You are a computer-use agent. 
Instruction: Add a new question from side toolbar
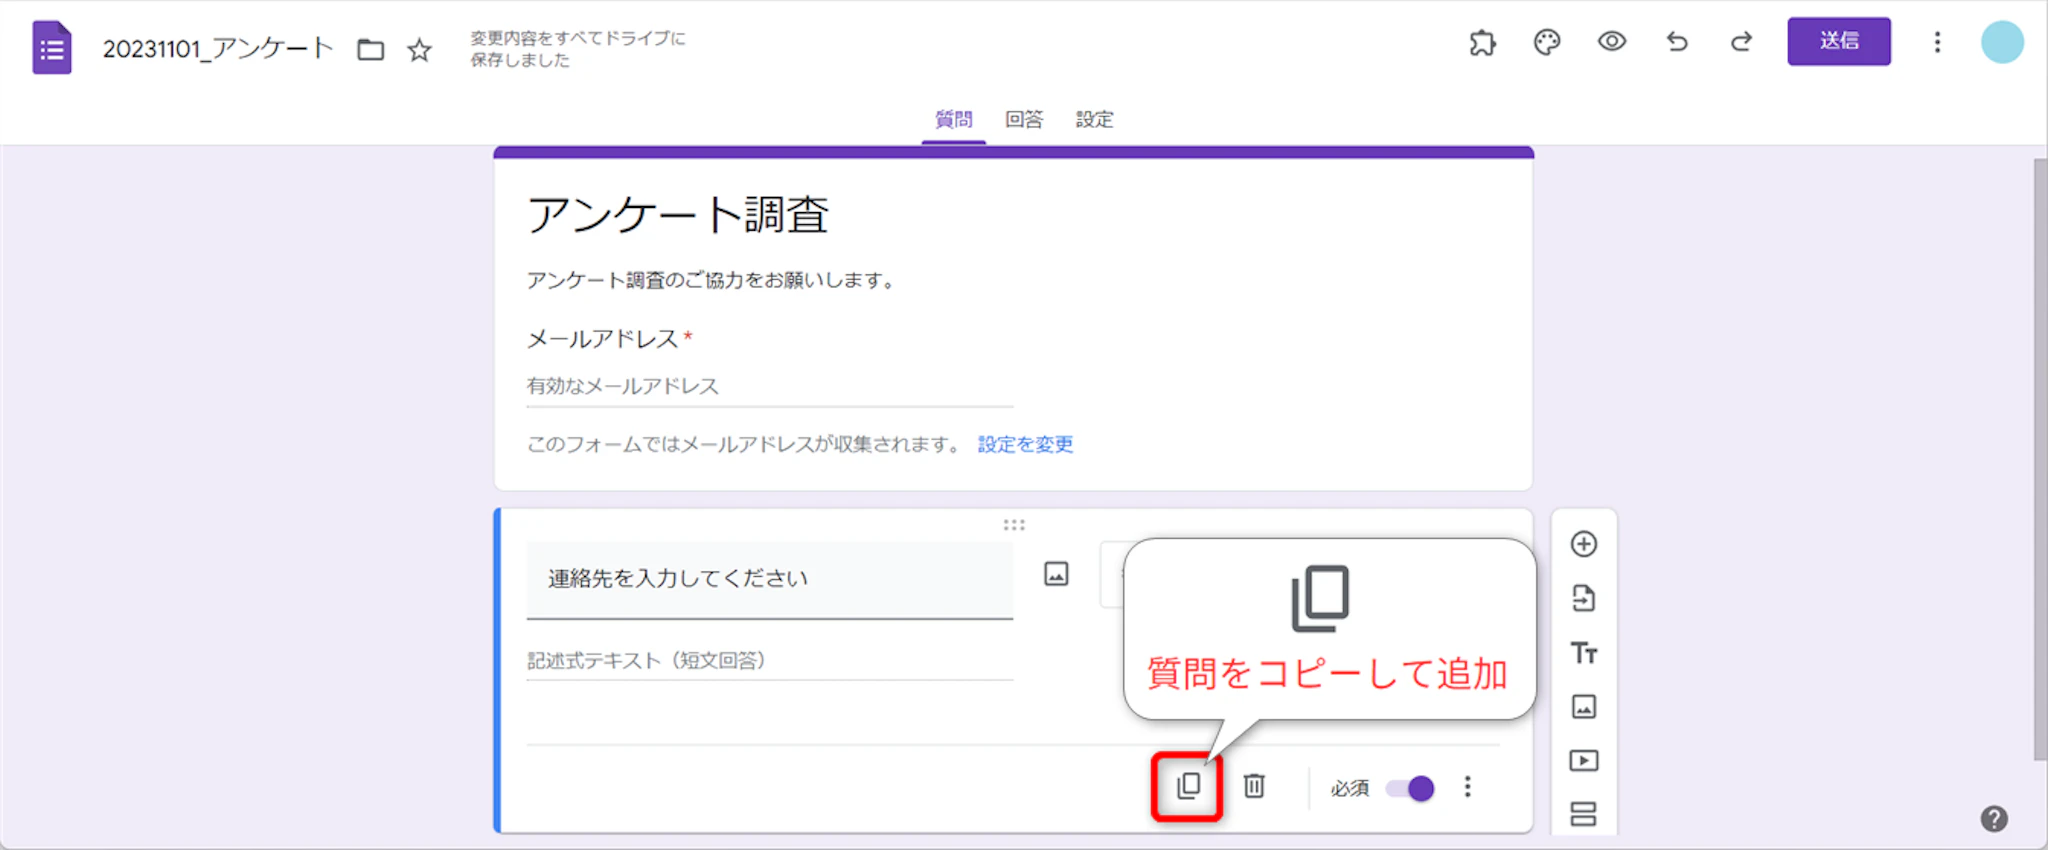(1583, 544)
